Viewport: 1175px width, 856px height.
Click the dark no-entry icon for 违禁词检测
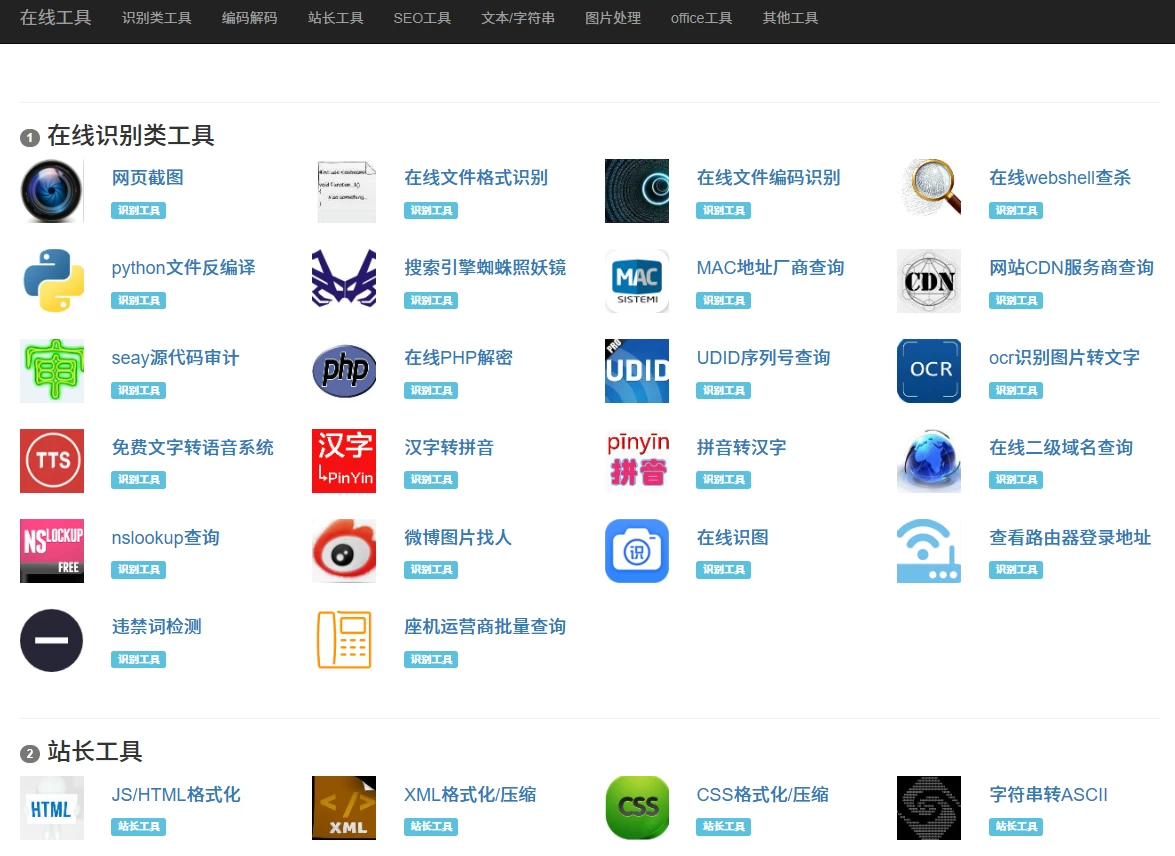tap(52, 640)
